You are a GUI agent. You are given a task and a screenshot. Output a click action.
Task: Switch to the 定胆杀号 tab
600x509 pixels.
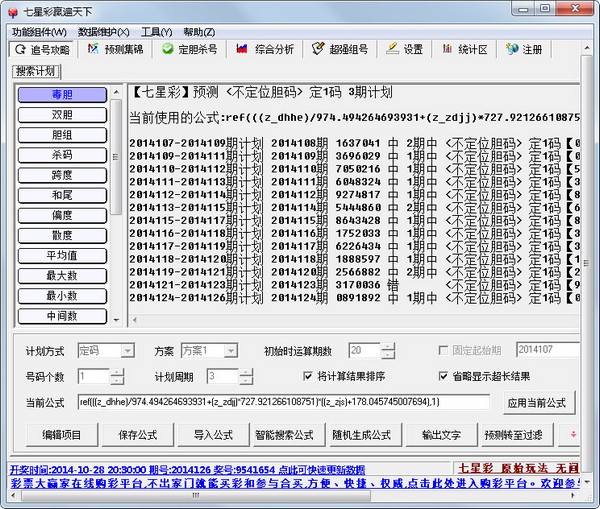point(189,50)
